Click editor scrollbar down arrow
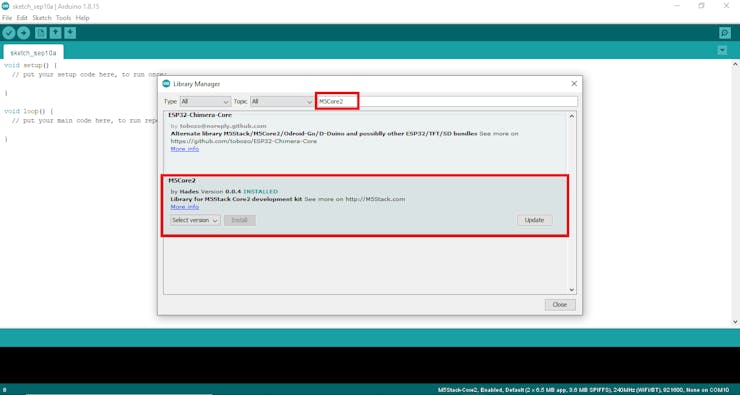Viewport: 740px width, 395px height. 735,322
